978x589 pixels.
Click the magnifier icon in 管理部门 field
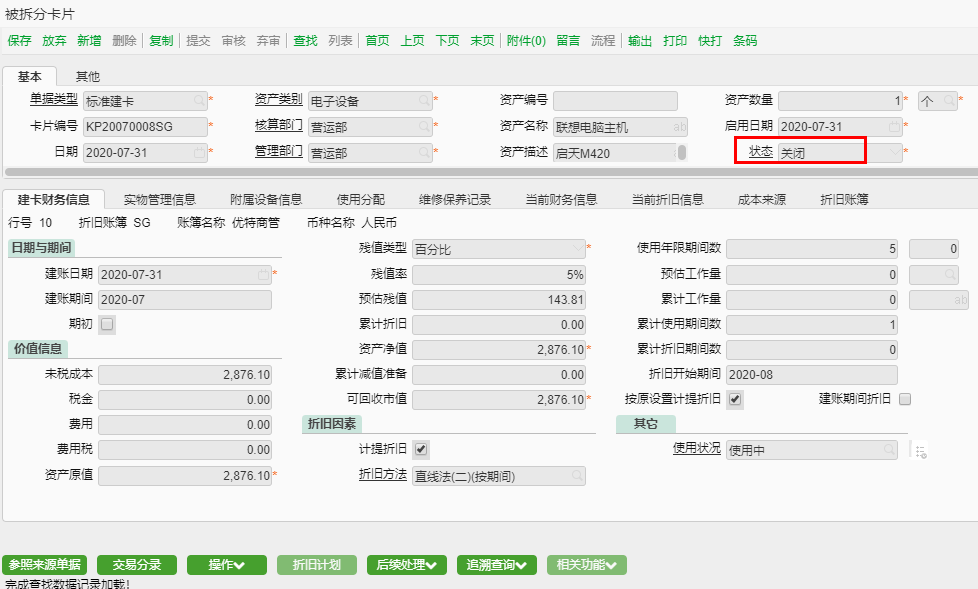click(424, 153)
